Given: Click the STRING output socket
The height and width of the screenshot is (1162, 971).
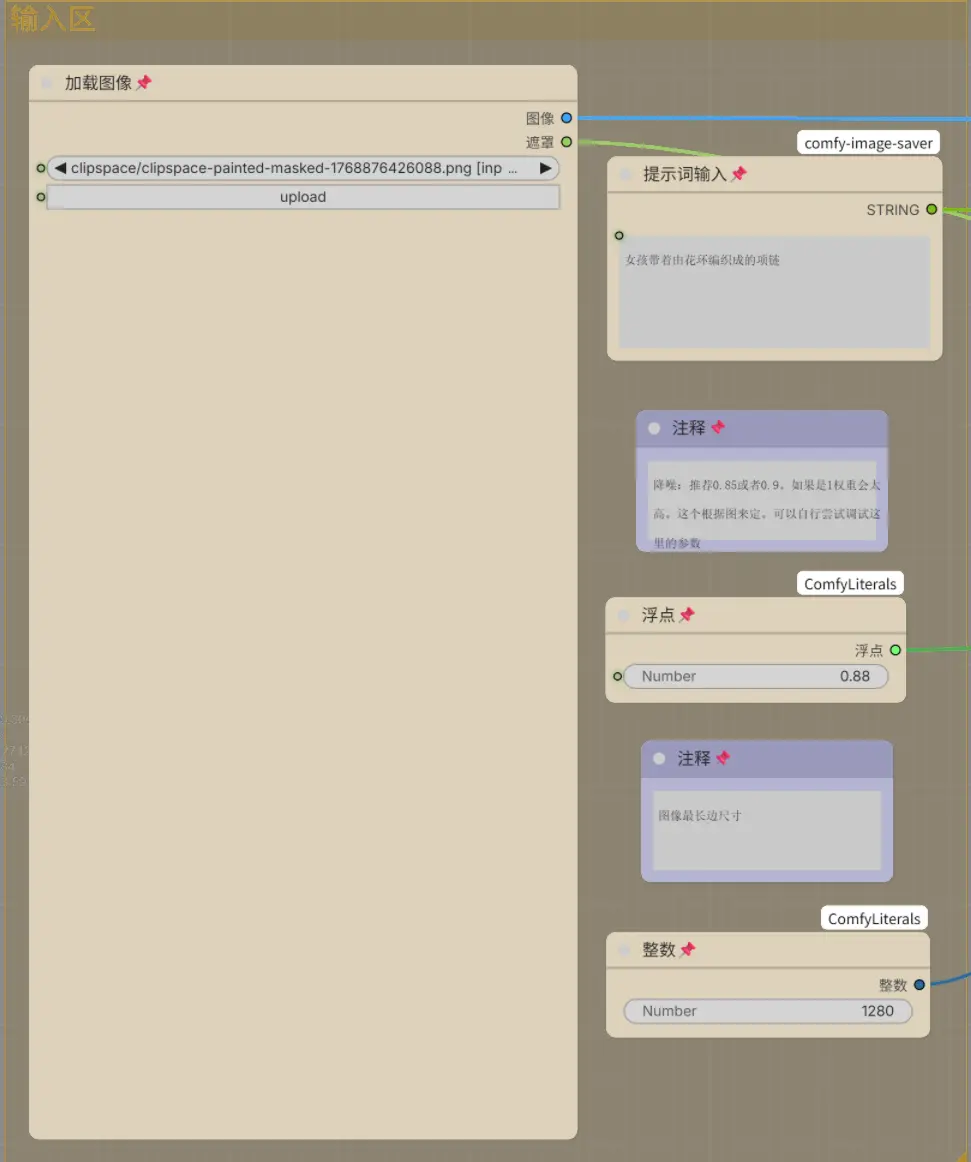Looking at the screenshot, I should (932, 210).
